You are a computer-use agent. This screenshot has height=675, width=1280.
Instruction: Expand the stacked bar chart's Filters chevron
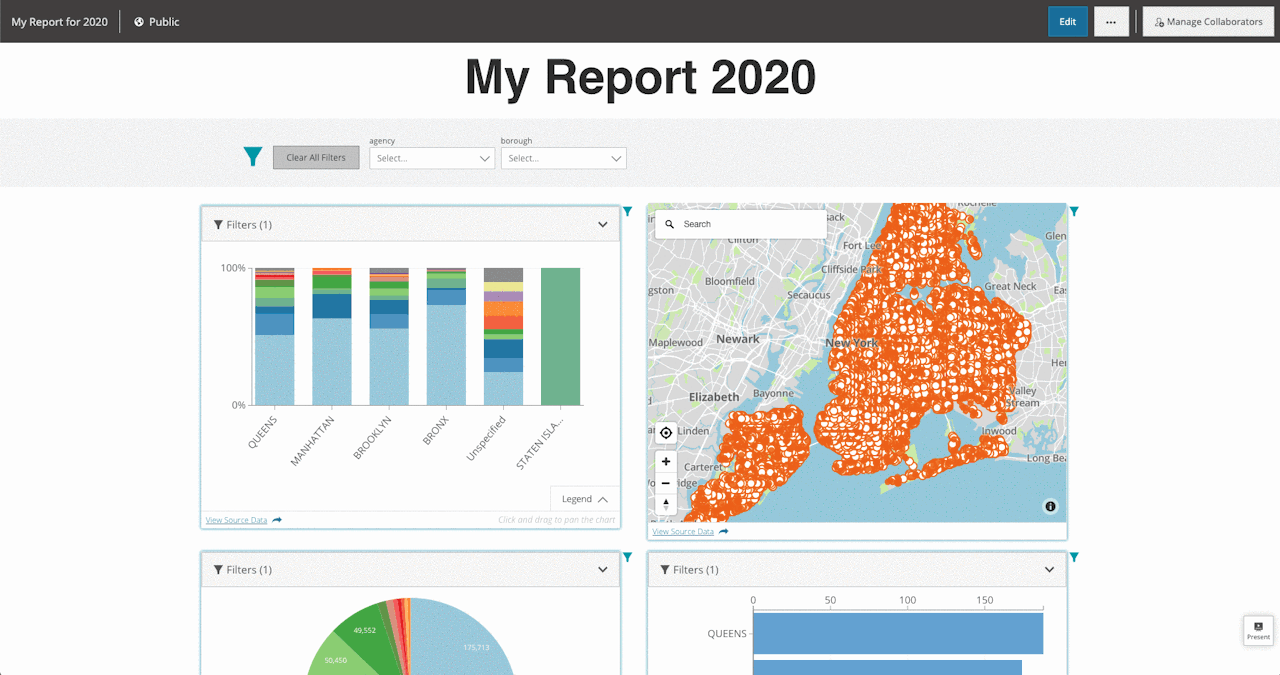(x=603, y=225)
